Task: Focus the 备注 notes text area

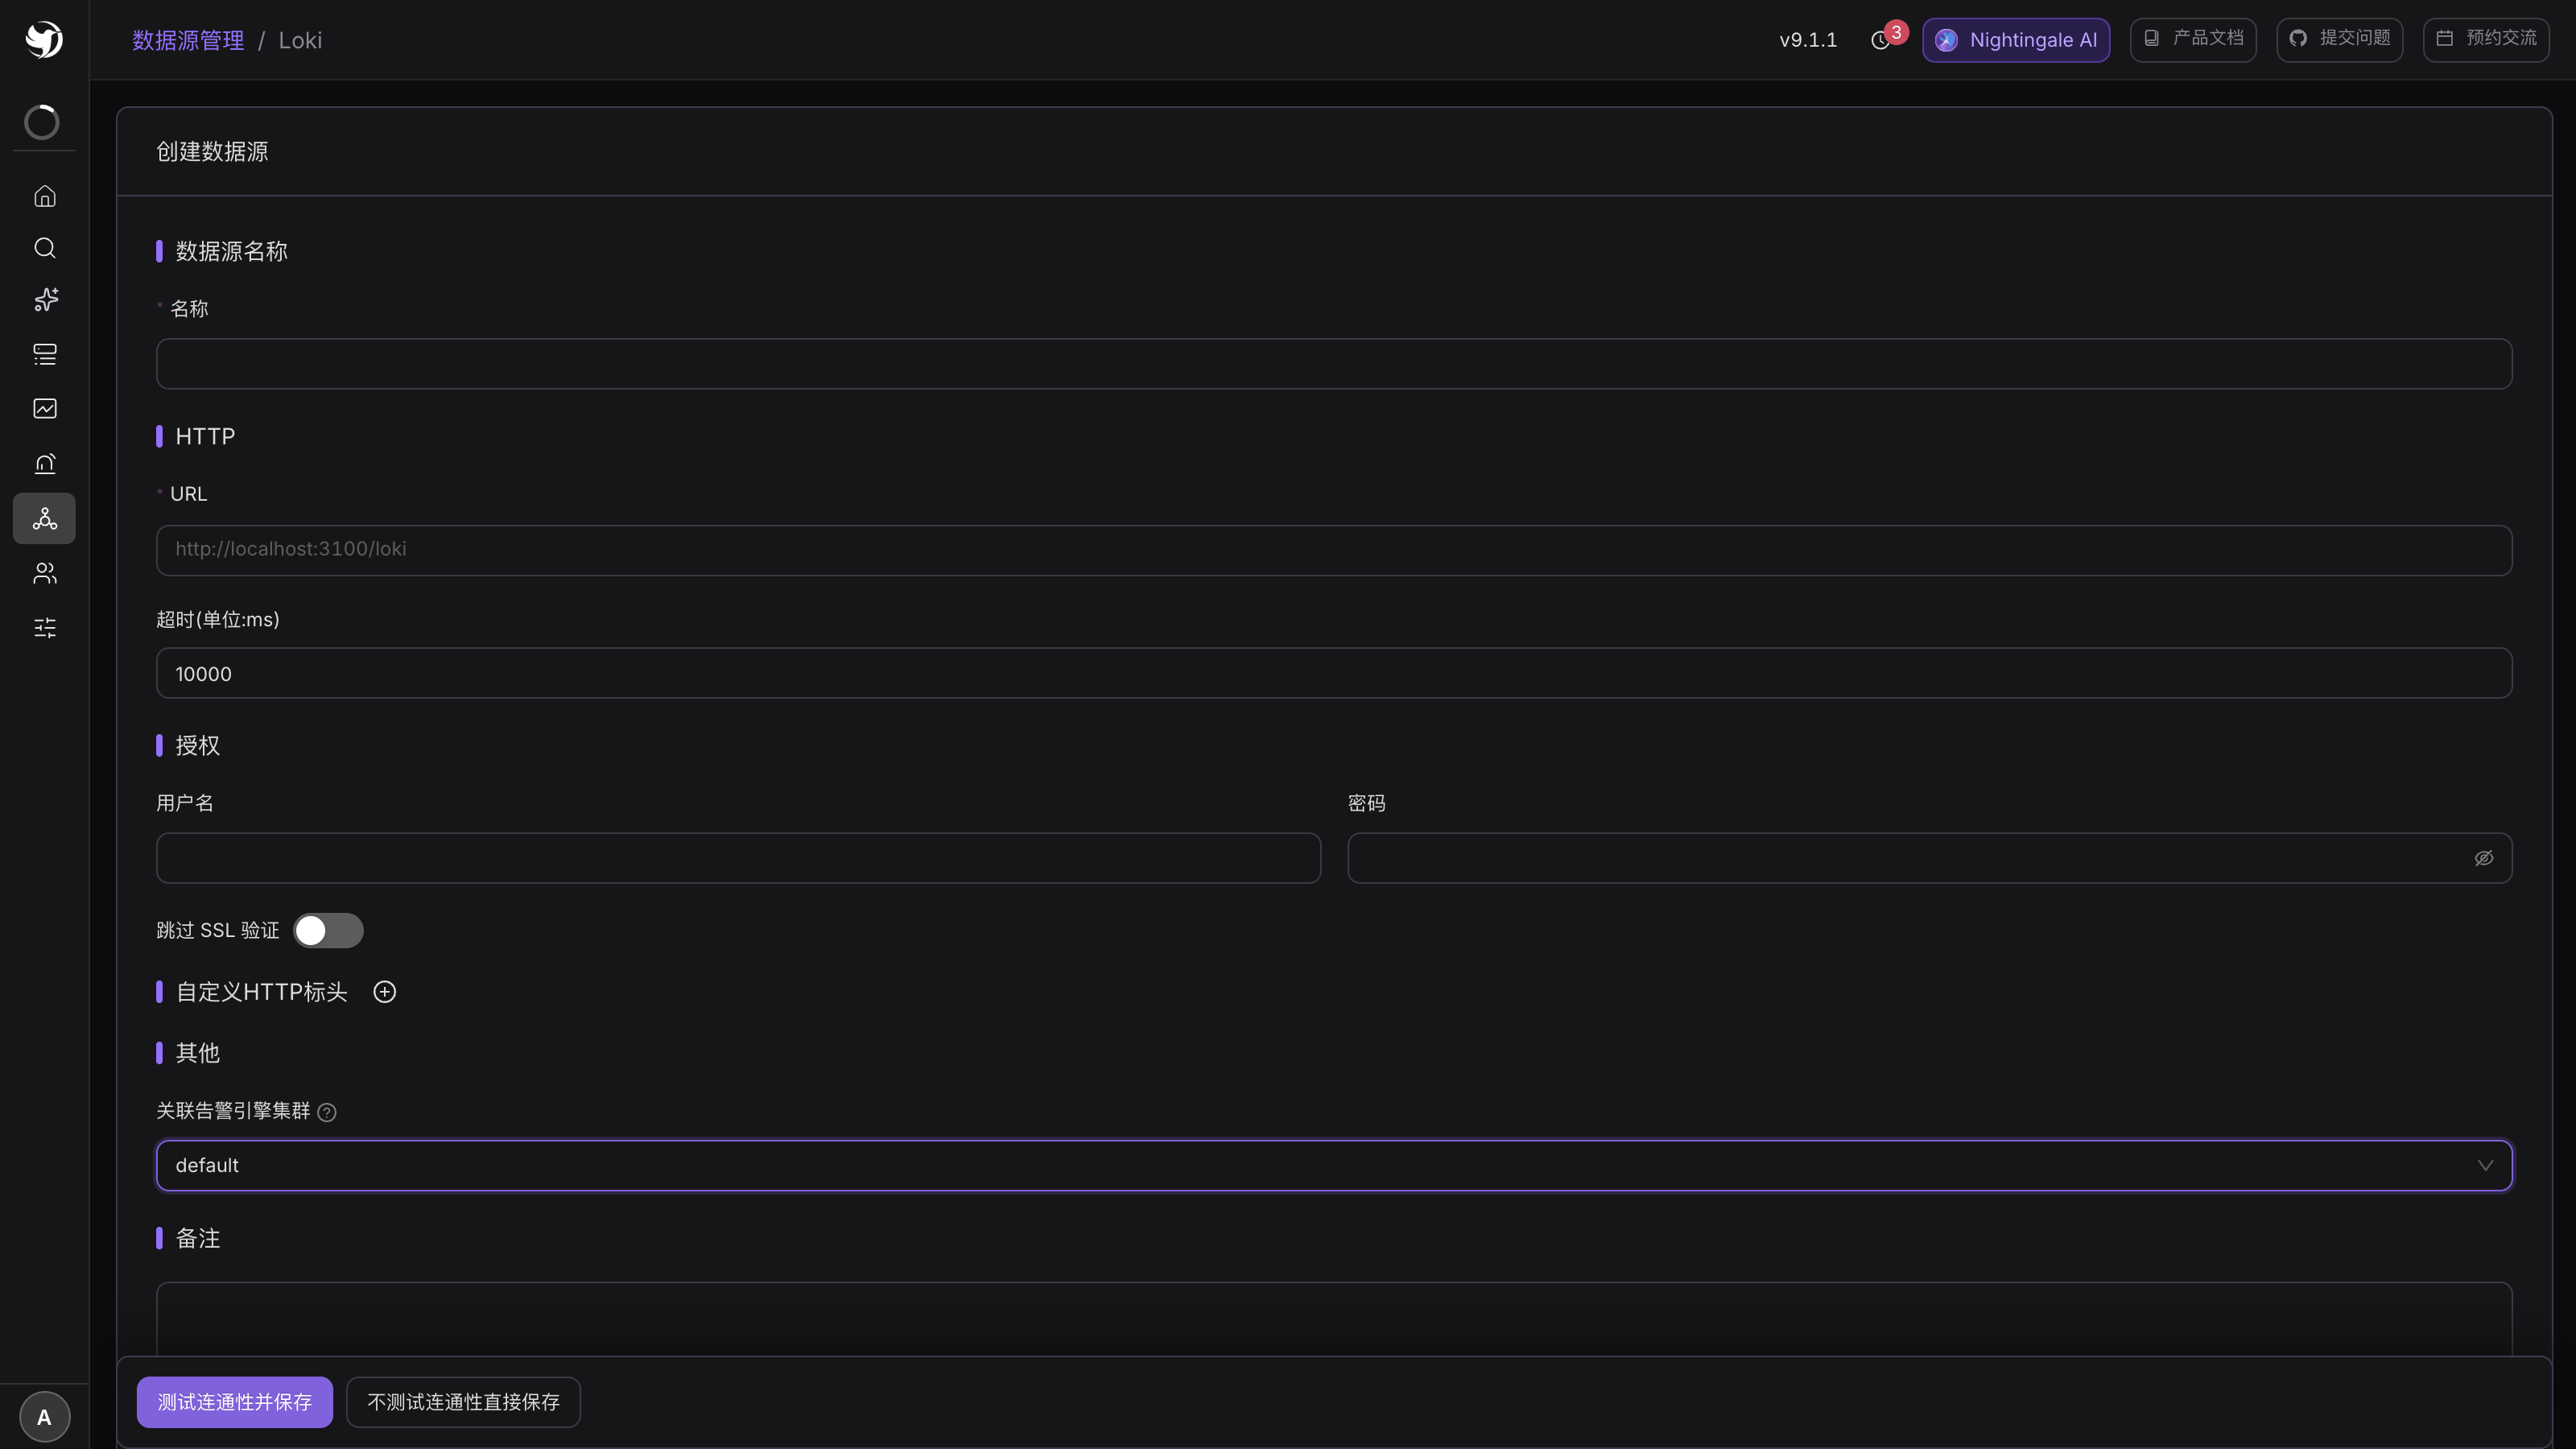Action: [1334, 1318]
